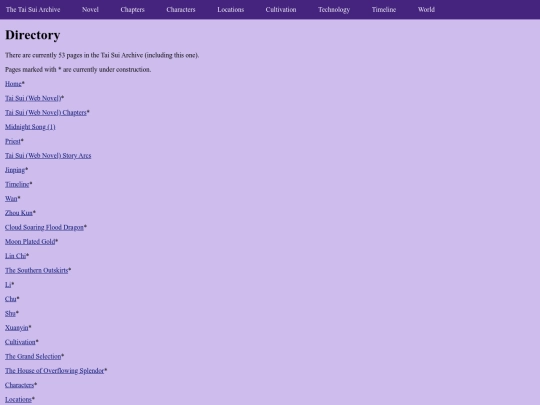540x405 pixels.
Task: Open Locations in the top navigation bar
Action: 231,10
